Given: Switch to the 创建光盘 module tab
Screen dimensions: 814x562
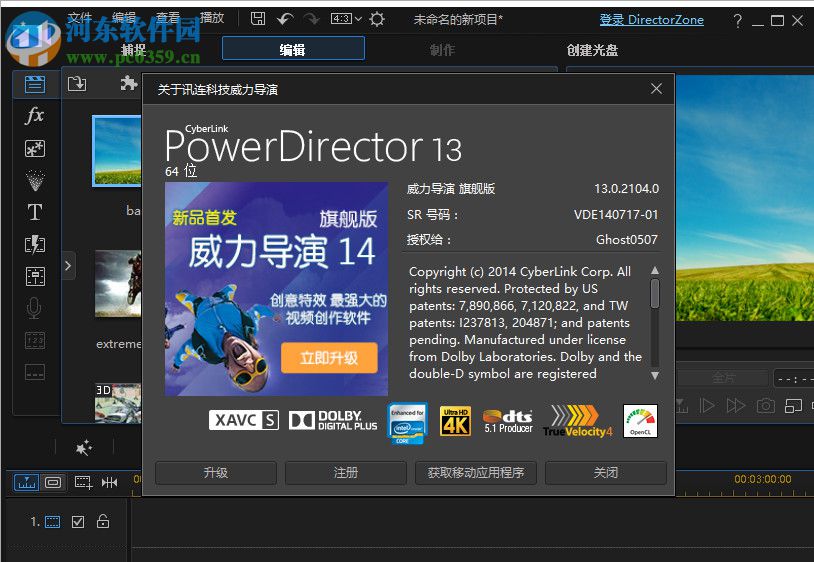Looking at the screenshot, I should 592,50.
